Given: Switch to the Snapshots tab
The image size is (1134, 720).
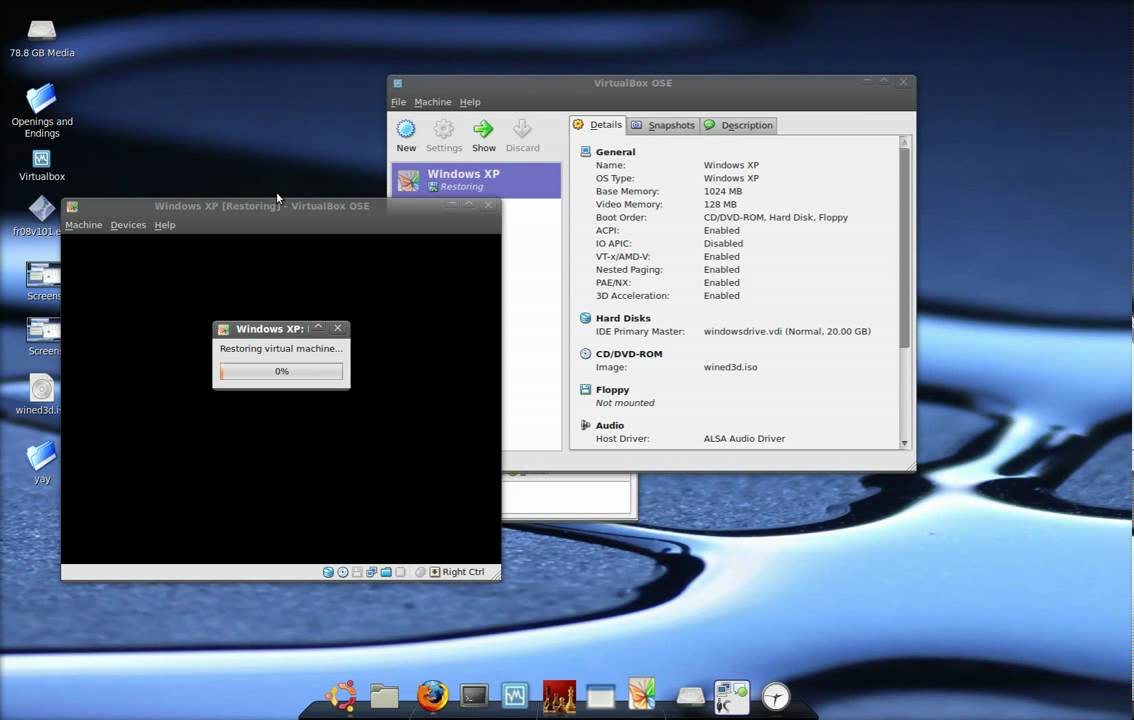Looking at the screenshot, I should point(662,125).
